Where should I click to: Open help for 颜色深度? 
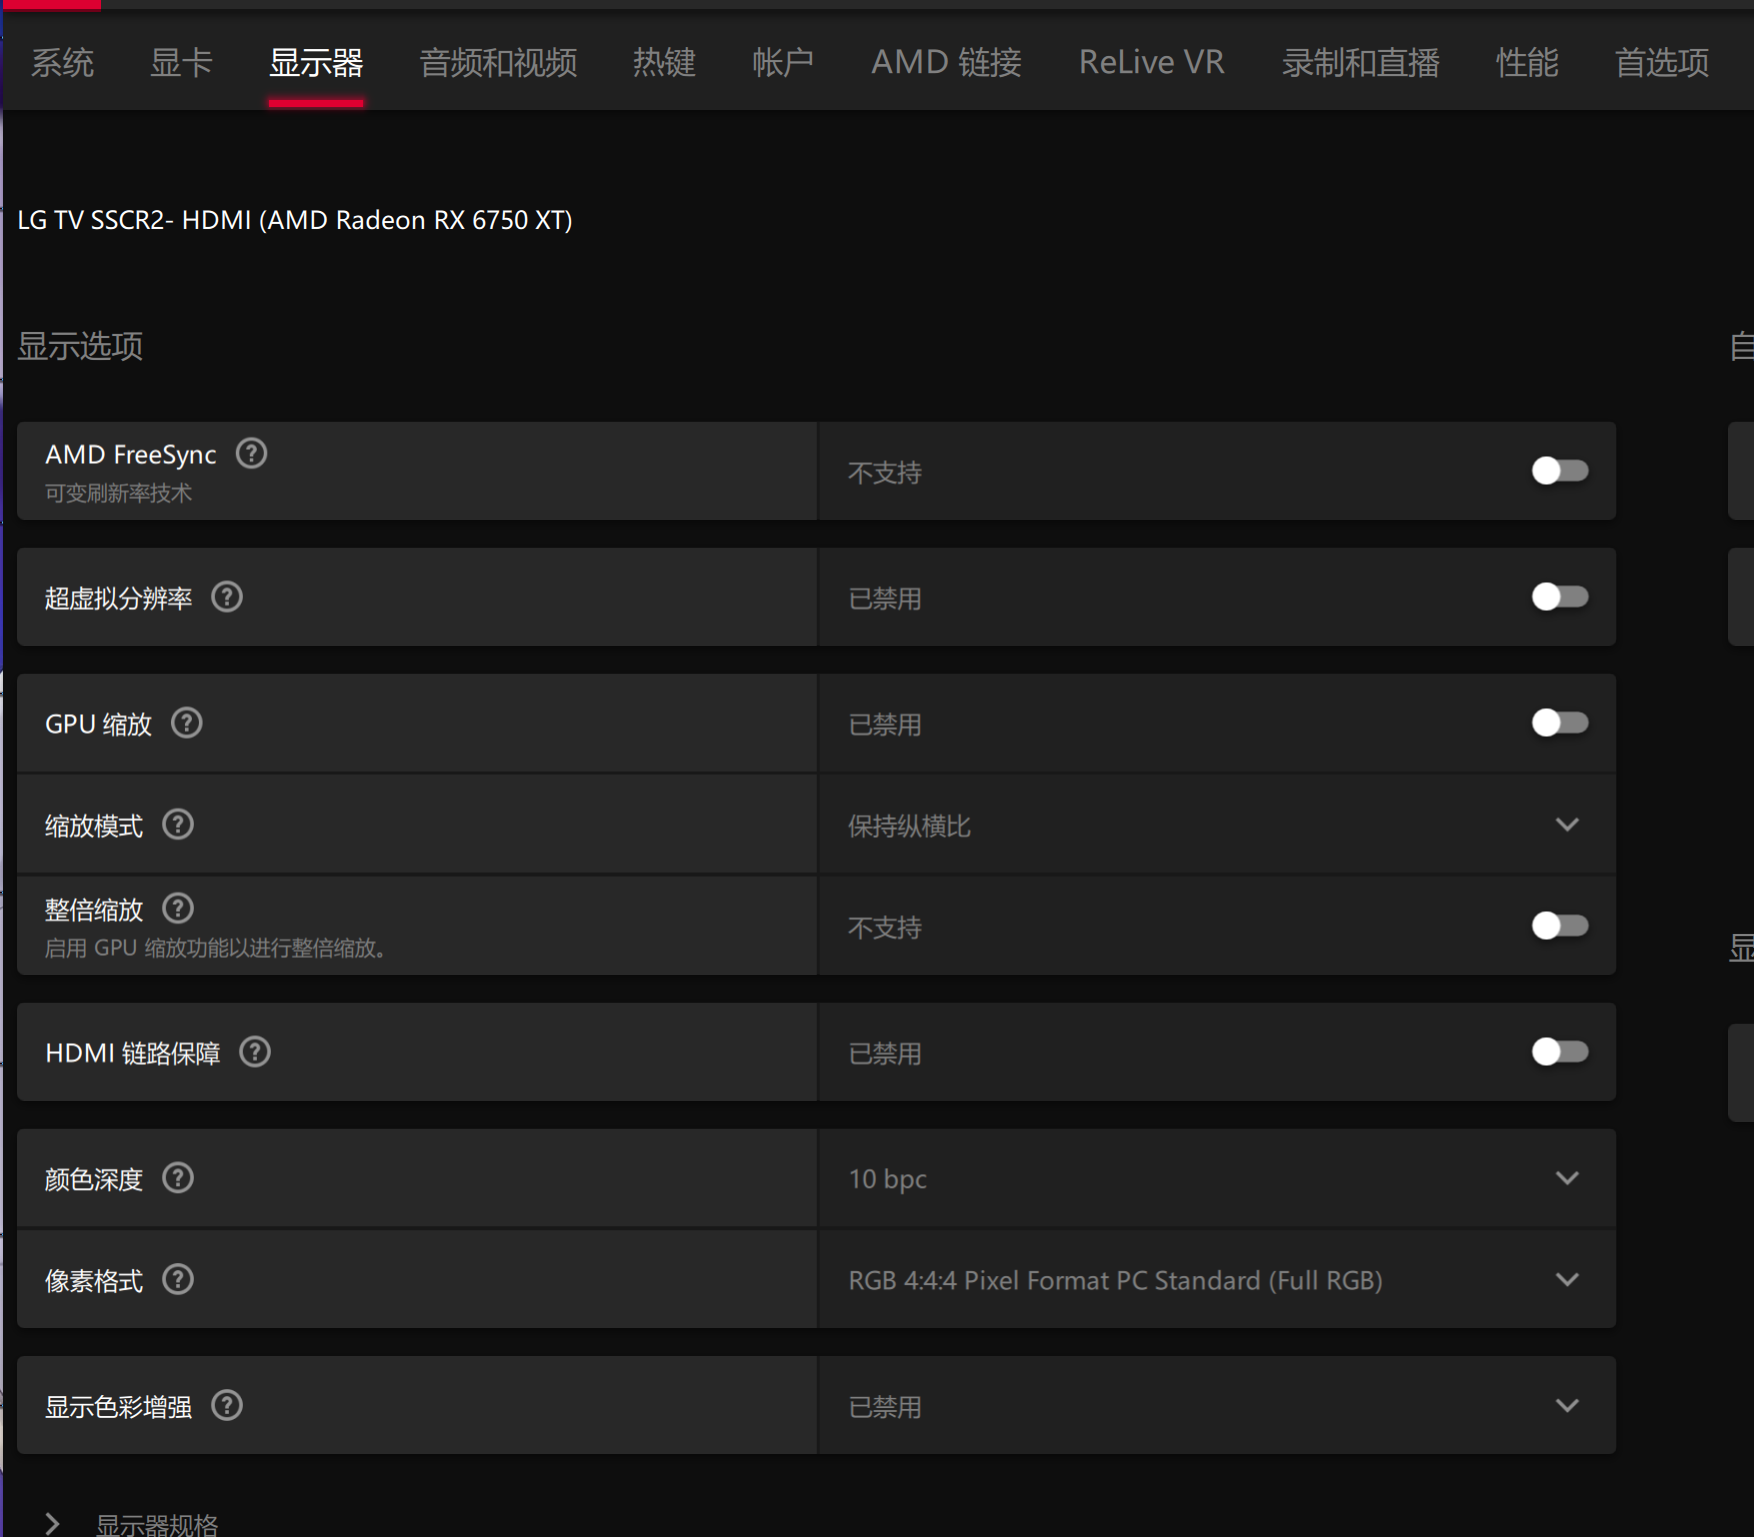click(x=177, y=1177)
